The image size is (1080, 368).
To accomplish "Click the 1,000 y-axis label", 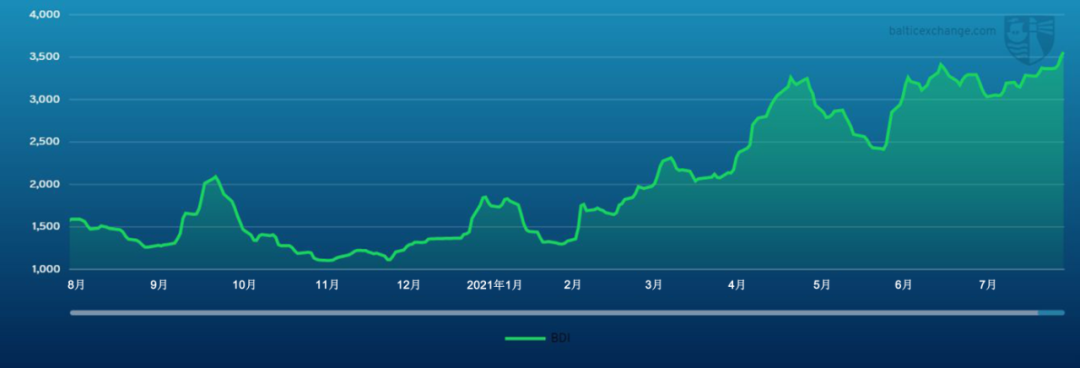I will pyautogui.click(x=45, y=269).
